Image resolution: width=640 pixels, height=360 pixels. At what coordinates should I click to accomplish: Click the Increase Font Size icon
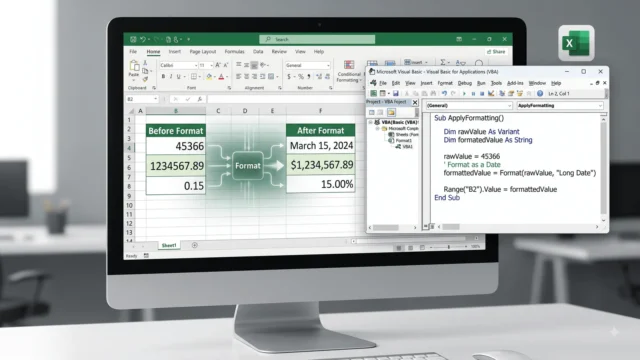coord(218,65)
